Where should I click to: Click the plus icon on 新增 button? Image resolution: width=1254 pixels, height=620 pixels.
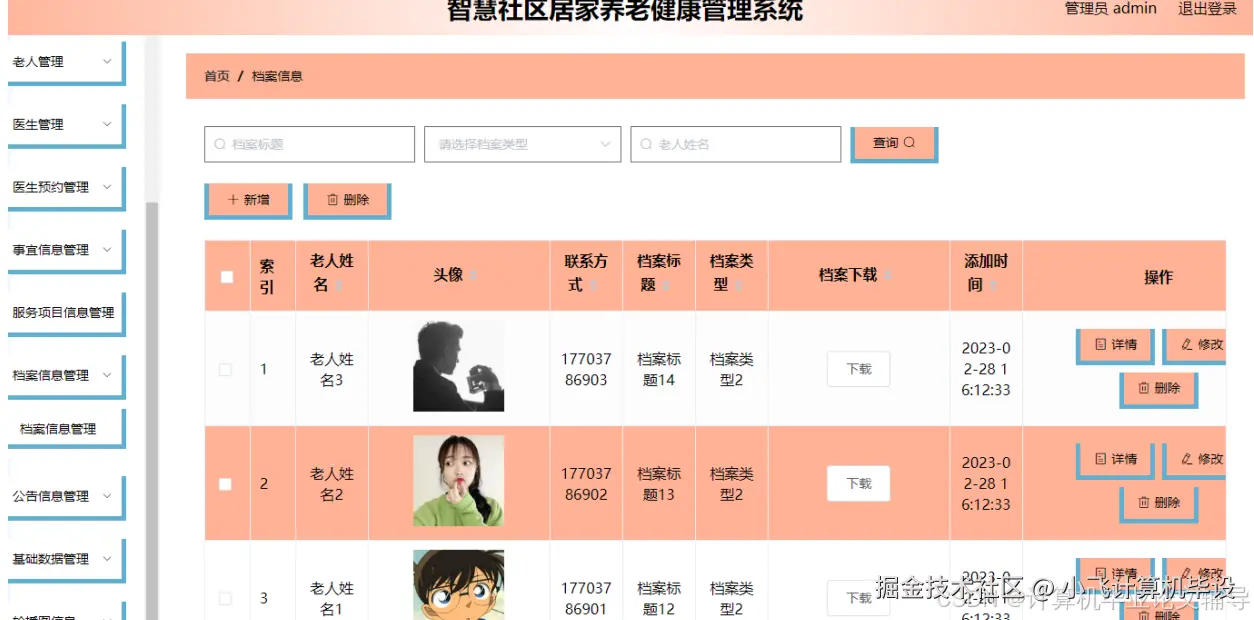tap(231, 200)
